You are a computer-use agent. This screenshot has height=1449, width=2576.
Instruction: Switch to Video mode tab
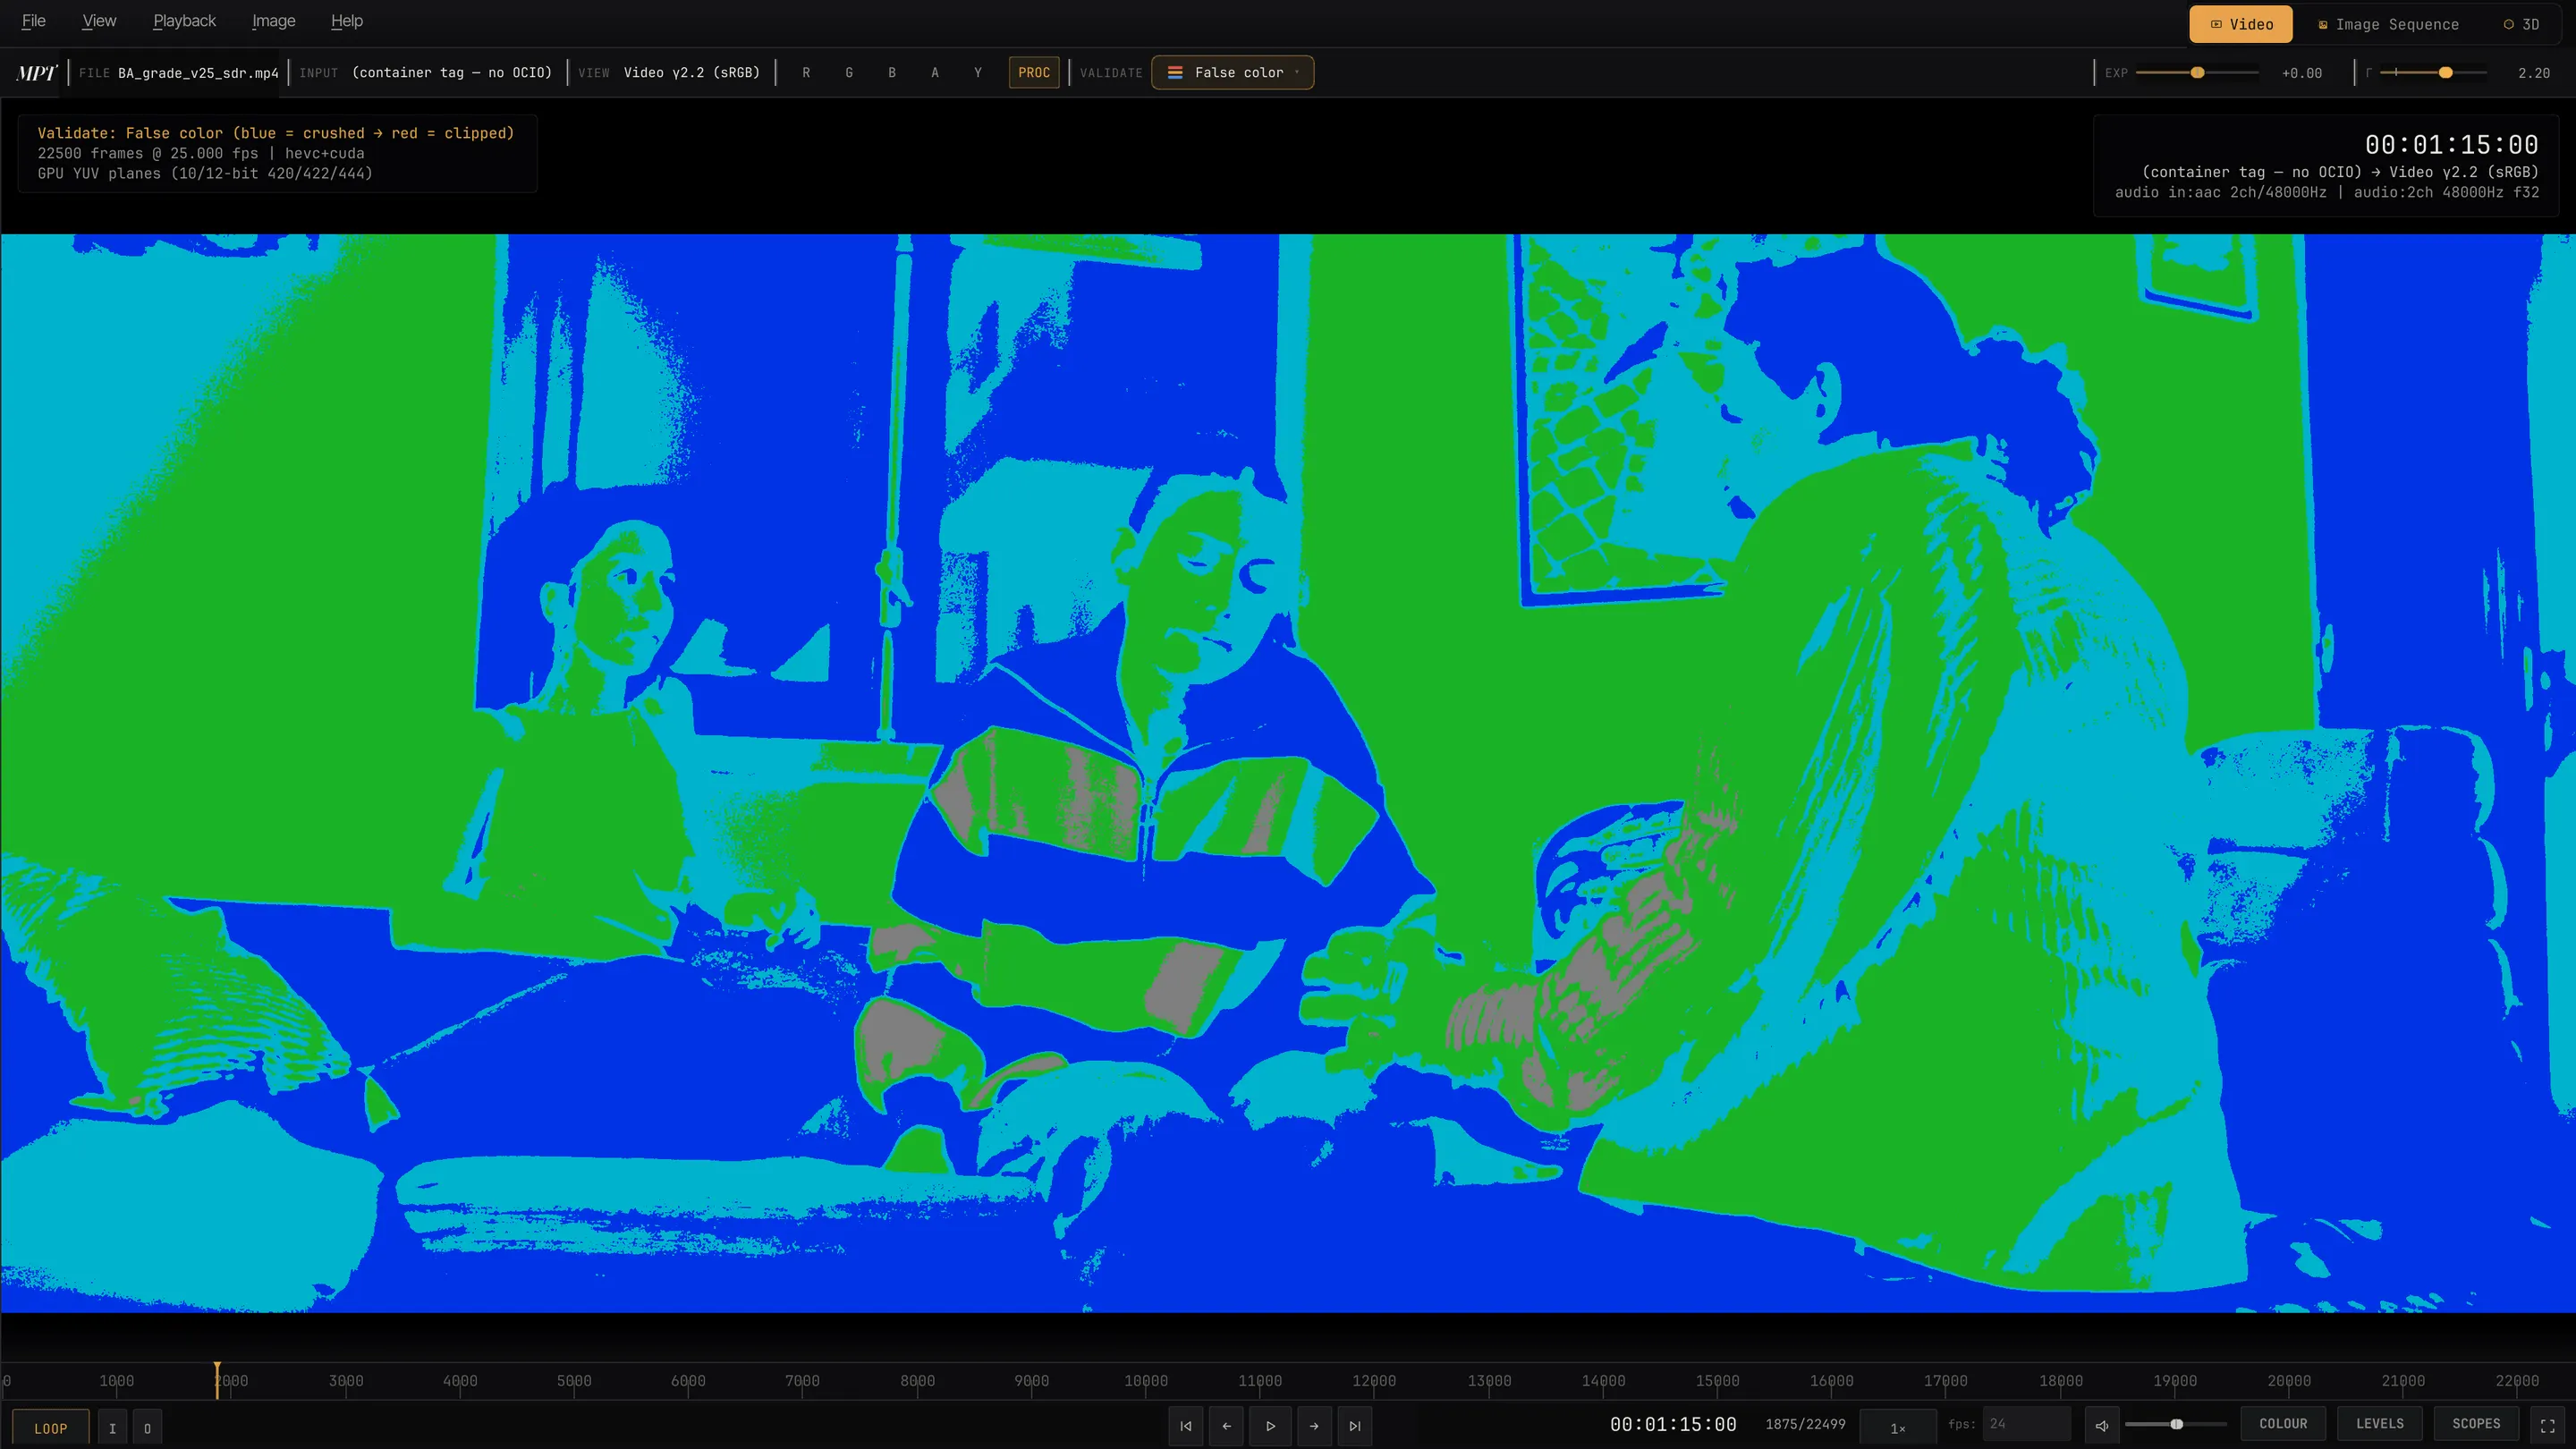point(2241,24)
